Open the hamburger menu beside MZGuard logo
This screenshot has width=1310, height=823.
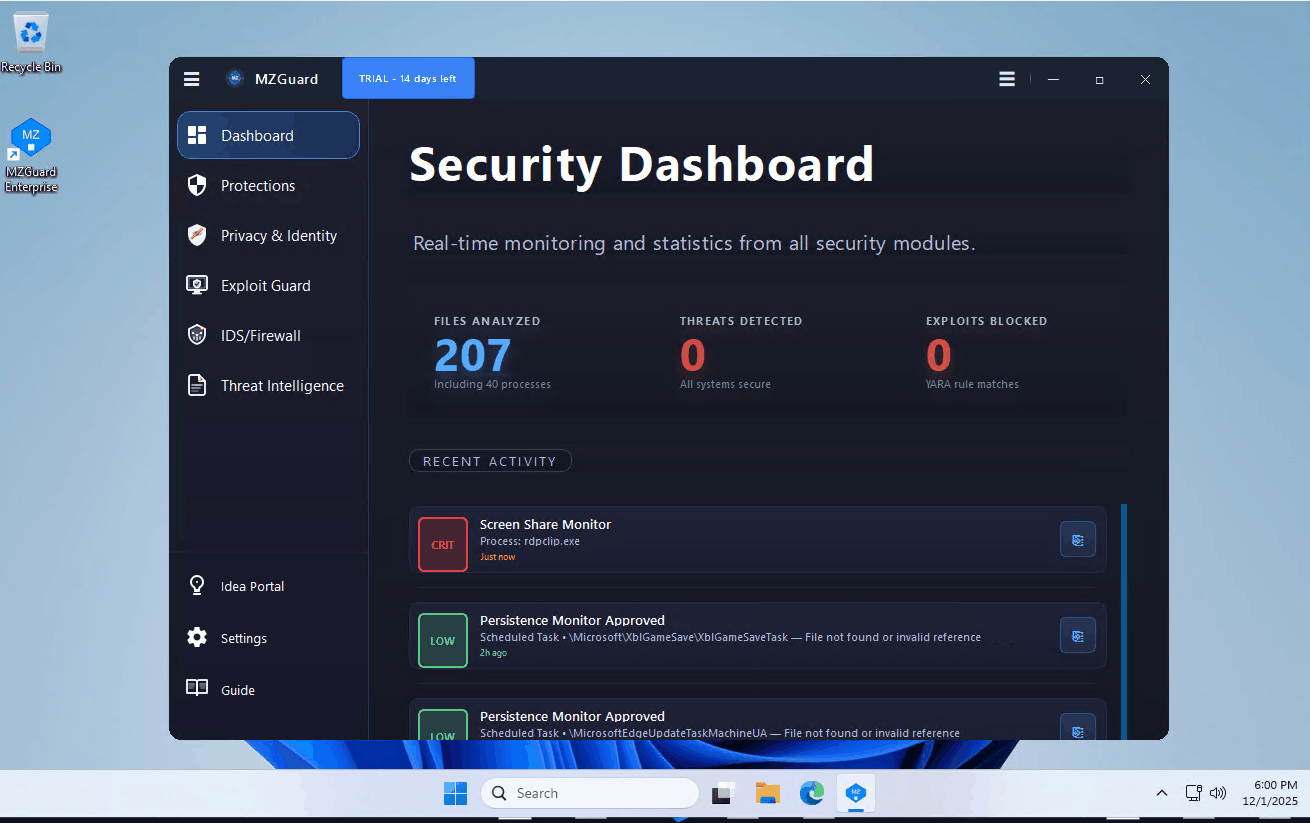191,78
